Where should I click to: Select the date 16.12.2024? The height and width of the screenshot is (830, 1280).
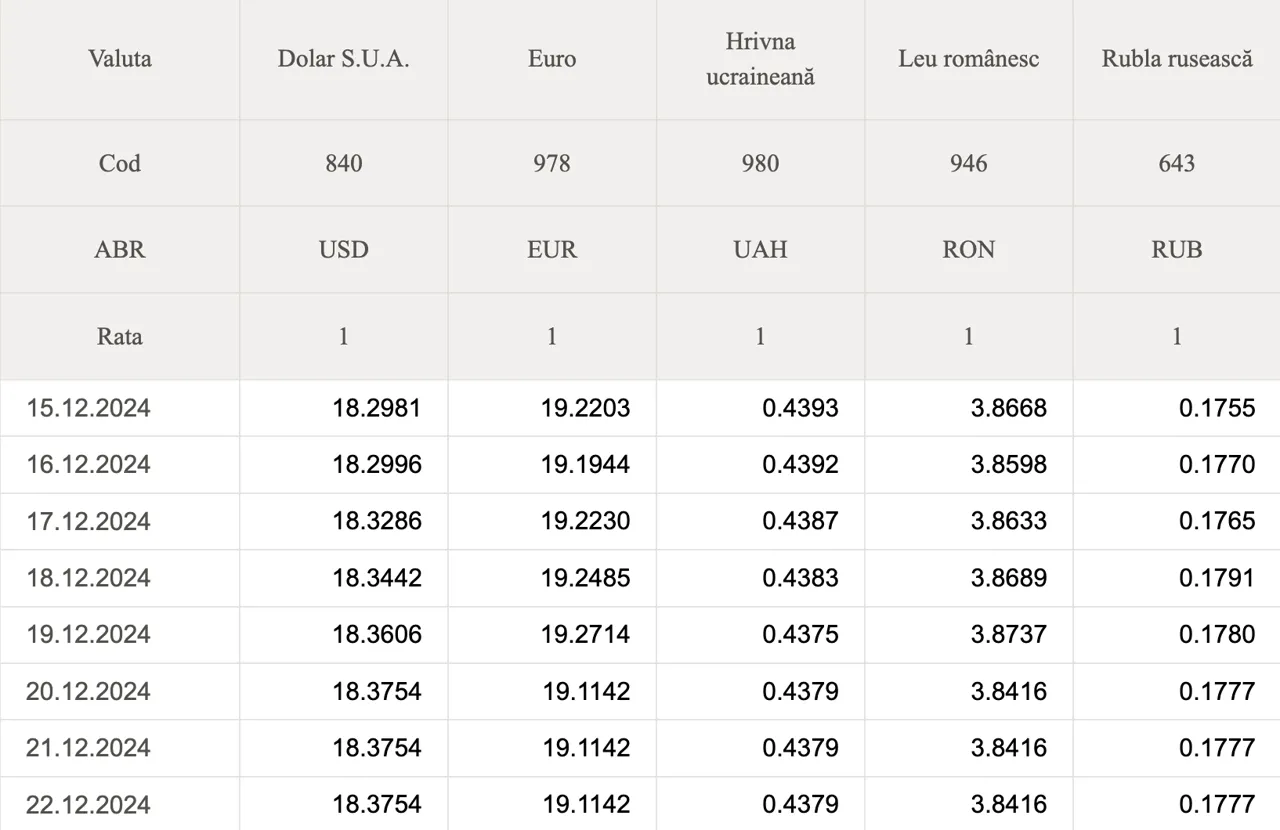[88, 465]
